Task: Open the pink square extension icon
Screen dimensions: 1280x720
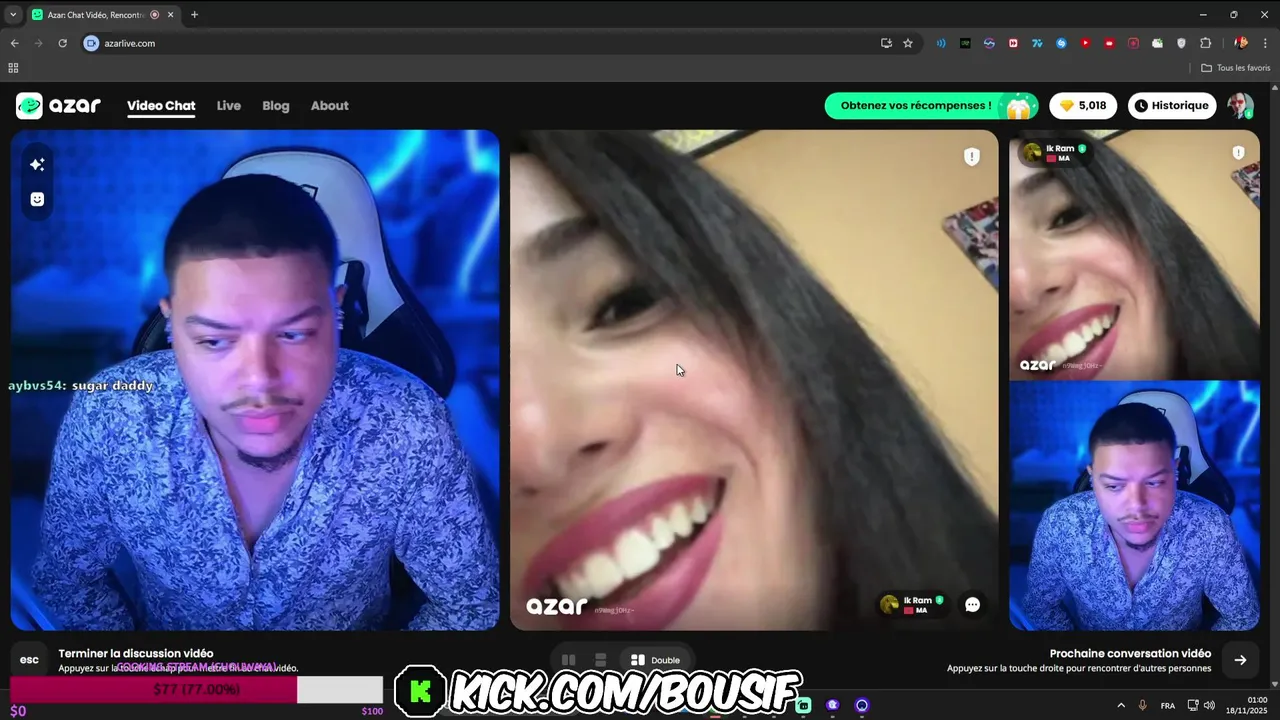Action: tap(1133, 43)
